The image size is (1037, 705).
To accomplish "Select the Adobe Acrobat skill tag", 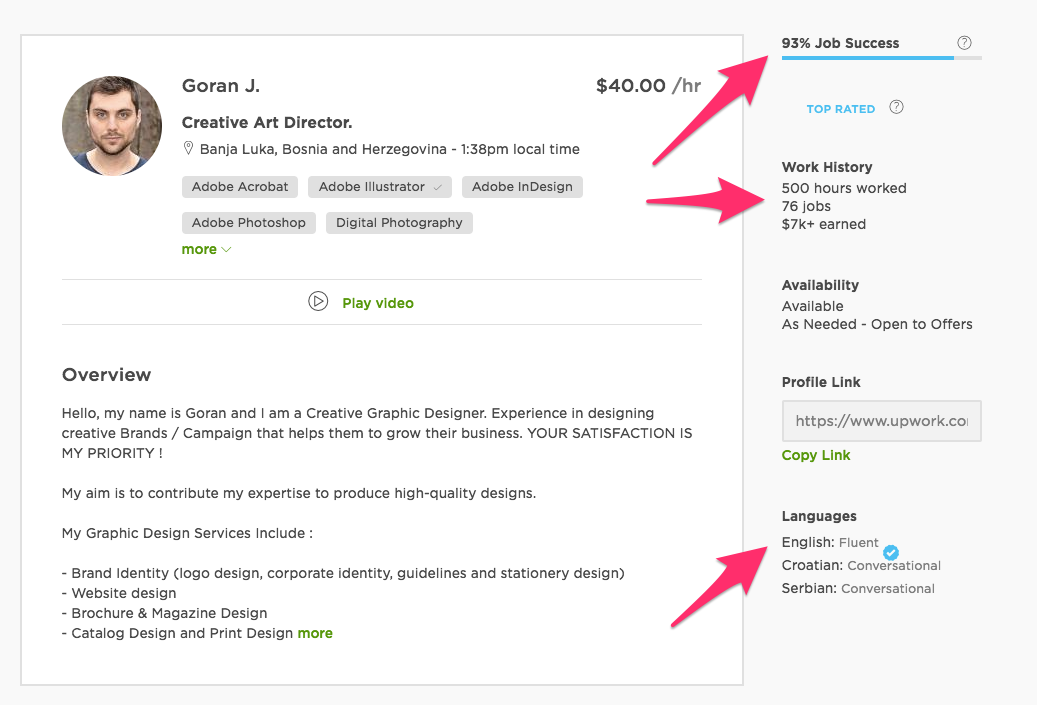I will coord(240,187).
